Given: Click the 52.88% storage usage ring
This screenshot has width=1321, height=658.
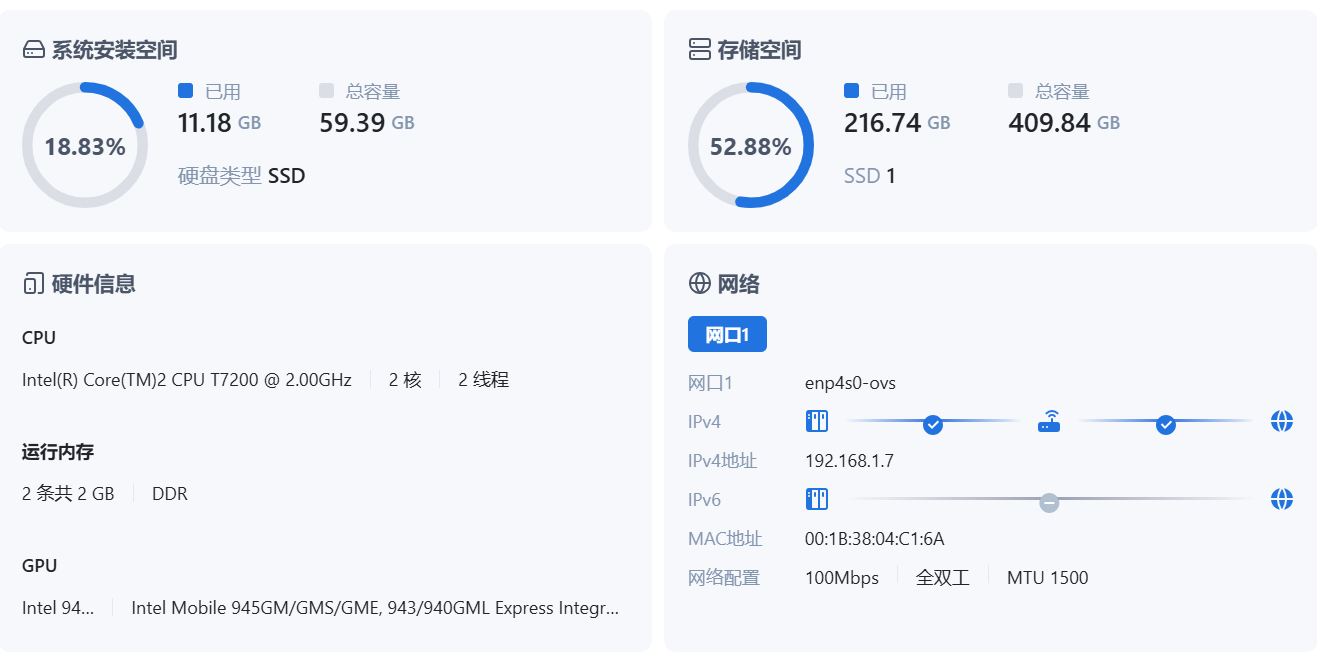Looking at the screenshot, I should (751, 144).
